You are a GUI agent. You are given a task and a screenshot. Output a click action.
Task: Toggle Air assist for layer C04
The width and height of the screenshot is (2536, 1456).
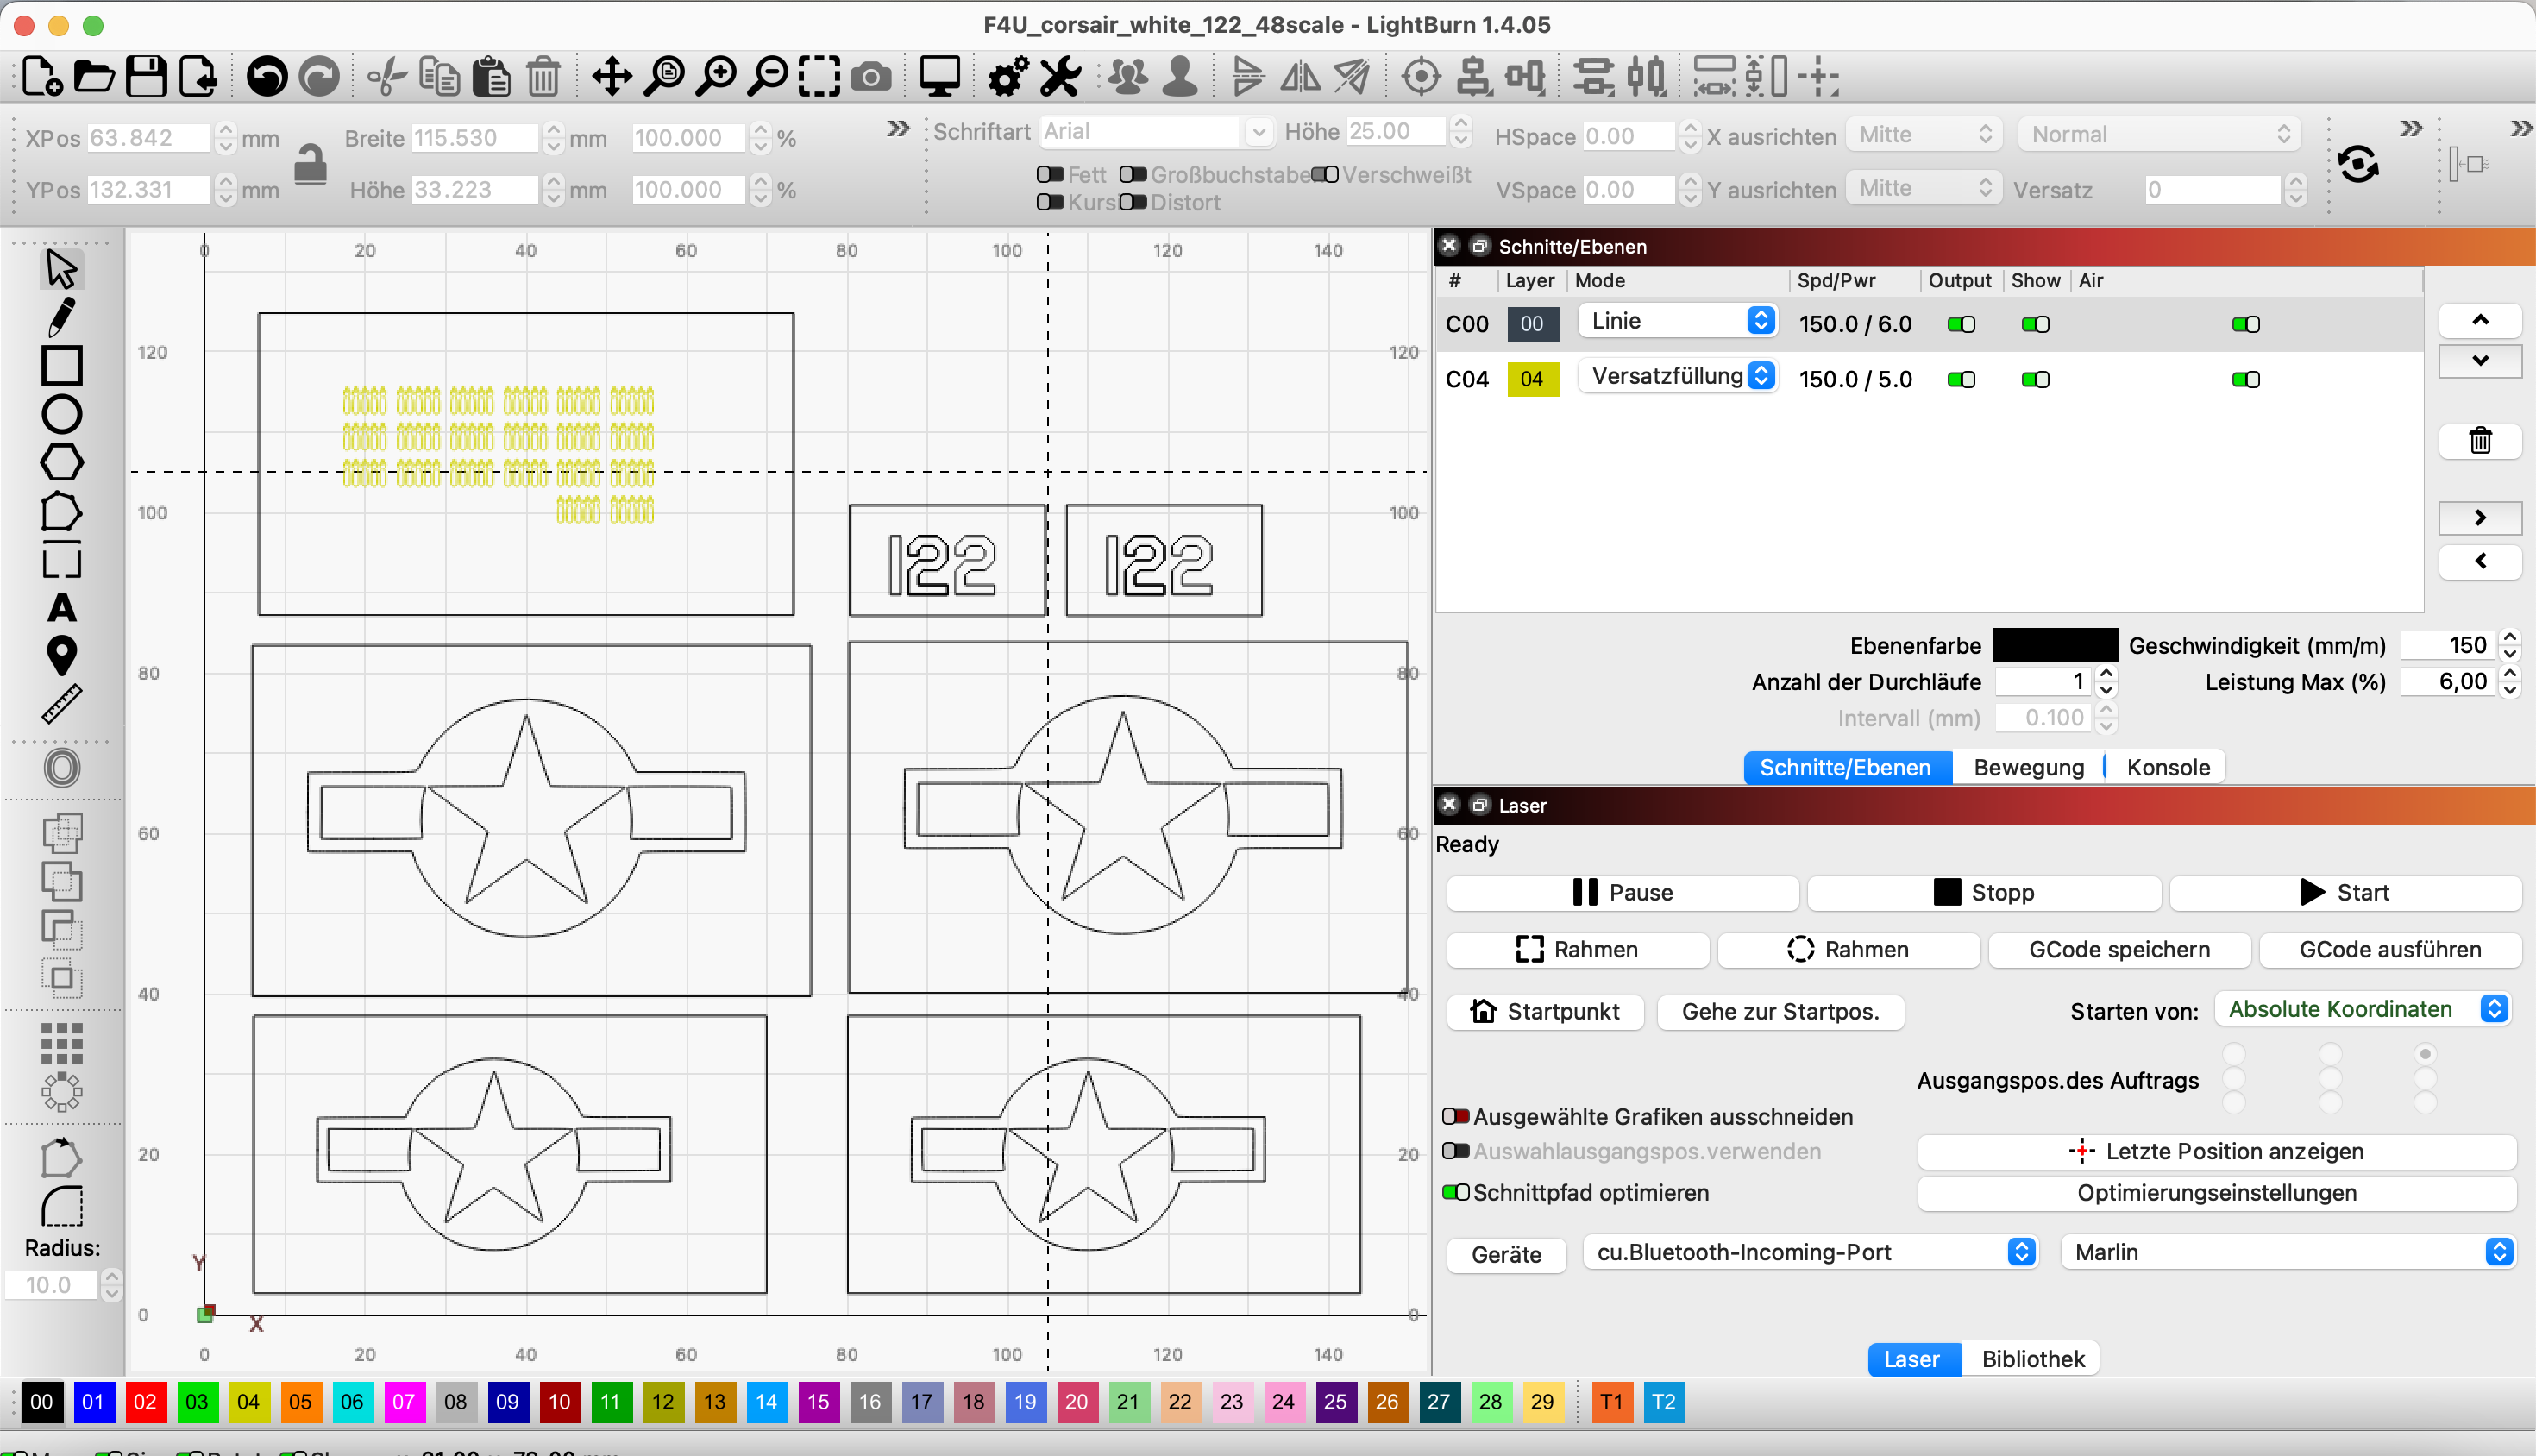point(2246,379)
